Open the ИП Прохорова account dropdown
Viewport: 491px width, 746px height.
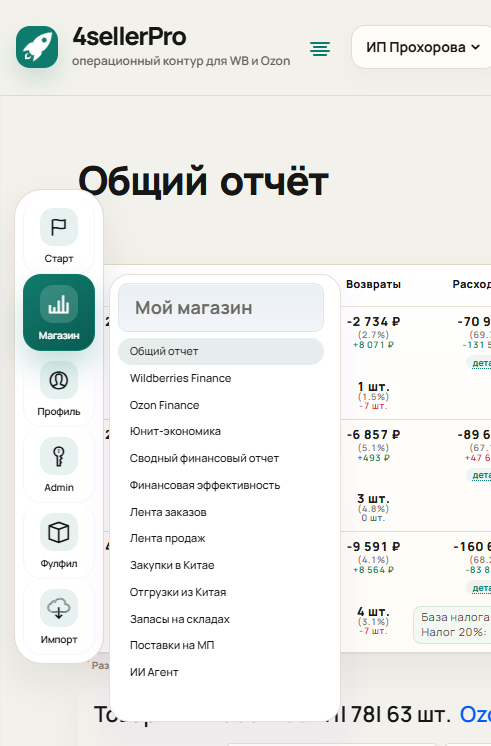422,47
